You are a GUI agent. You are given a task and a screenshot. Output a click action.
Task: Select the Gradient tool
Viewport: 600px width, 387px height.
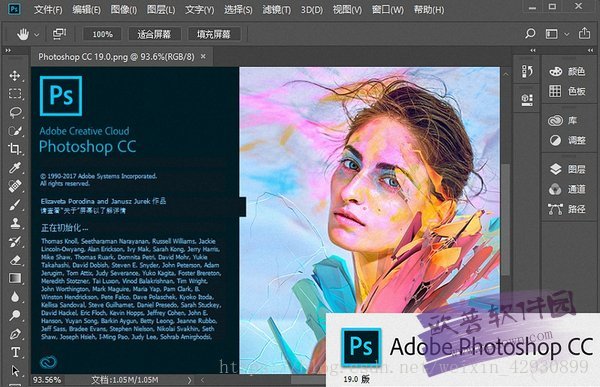click(15, 278)
